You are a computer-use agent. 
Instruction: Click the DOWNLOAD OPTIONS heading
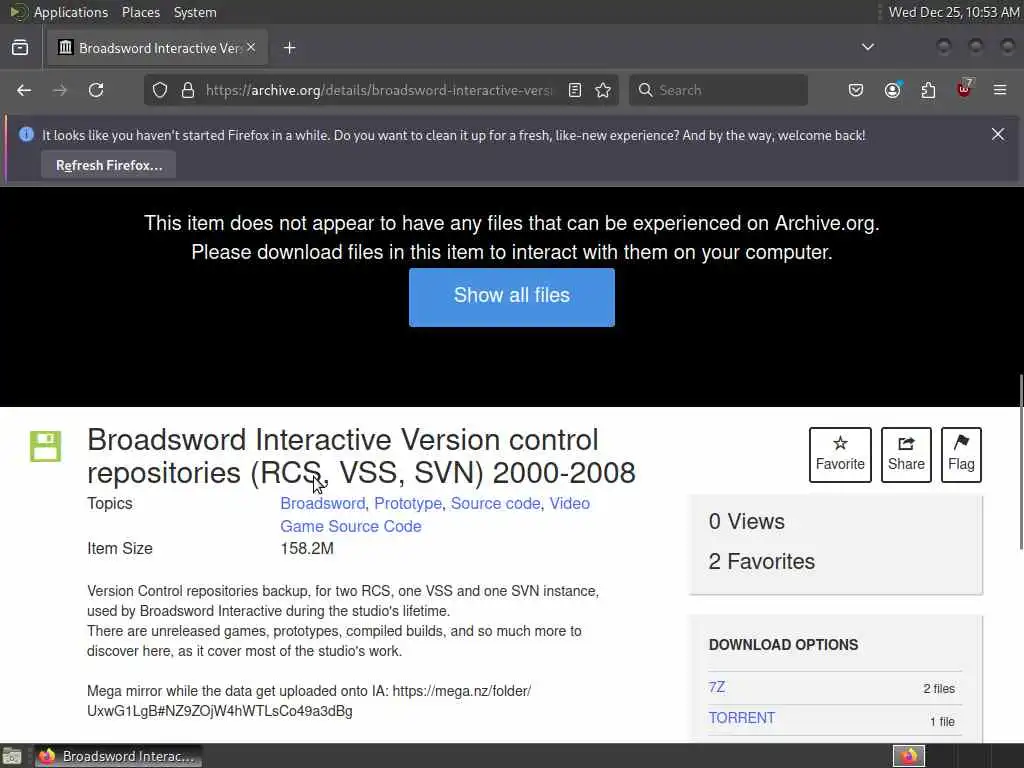click(x=783, y=645)
